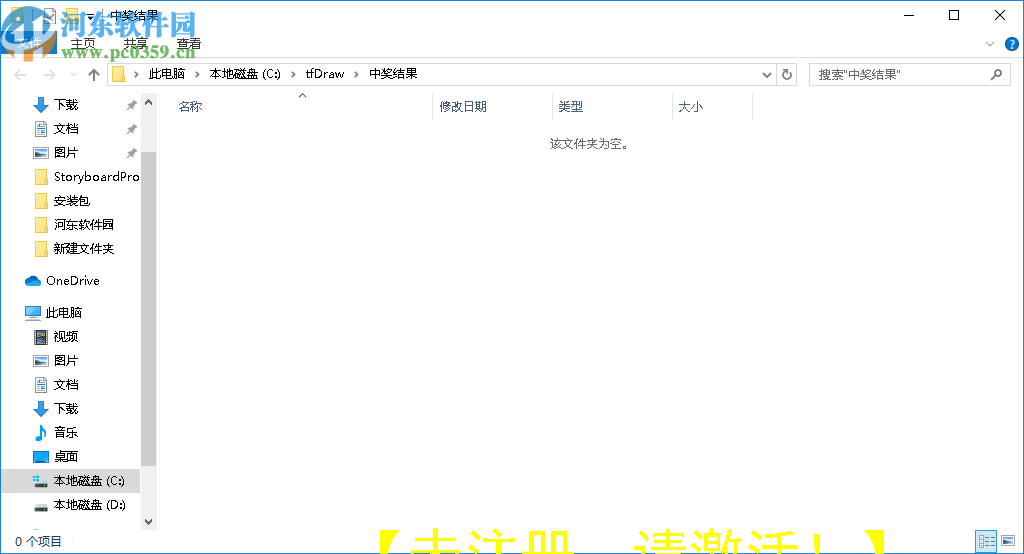Open the 共享 ribbon tab
Image resolution: width=1024 pixels, height=554 pixels.
(x=136, y=44)
